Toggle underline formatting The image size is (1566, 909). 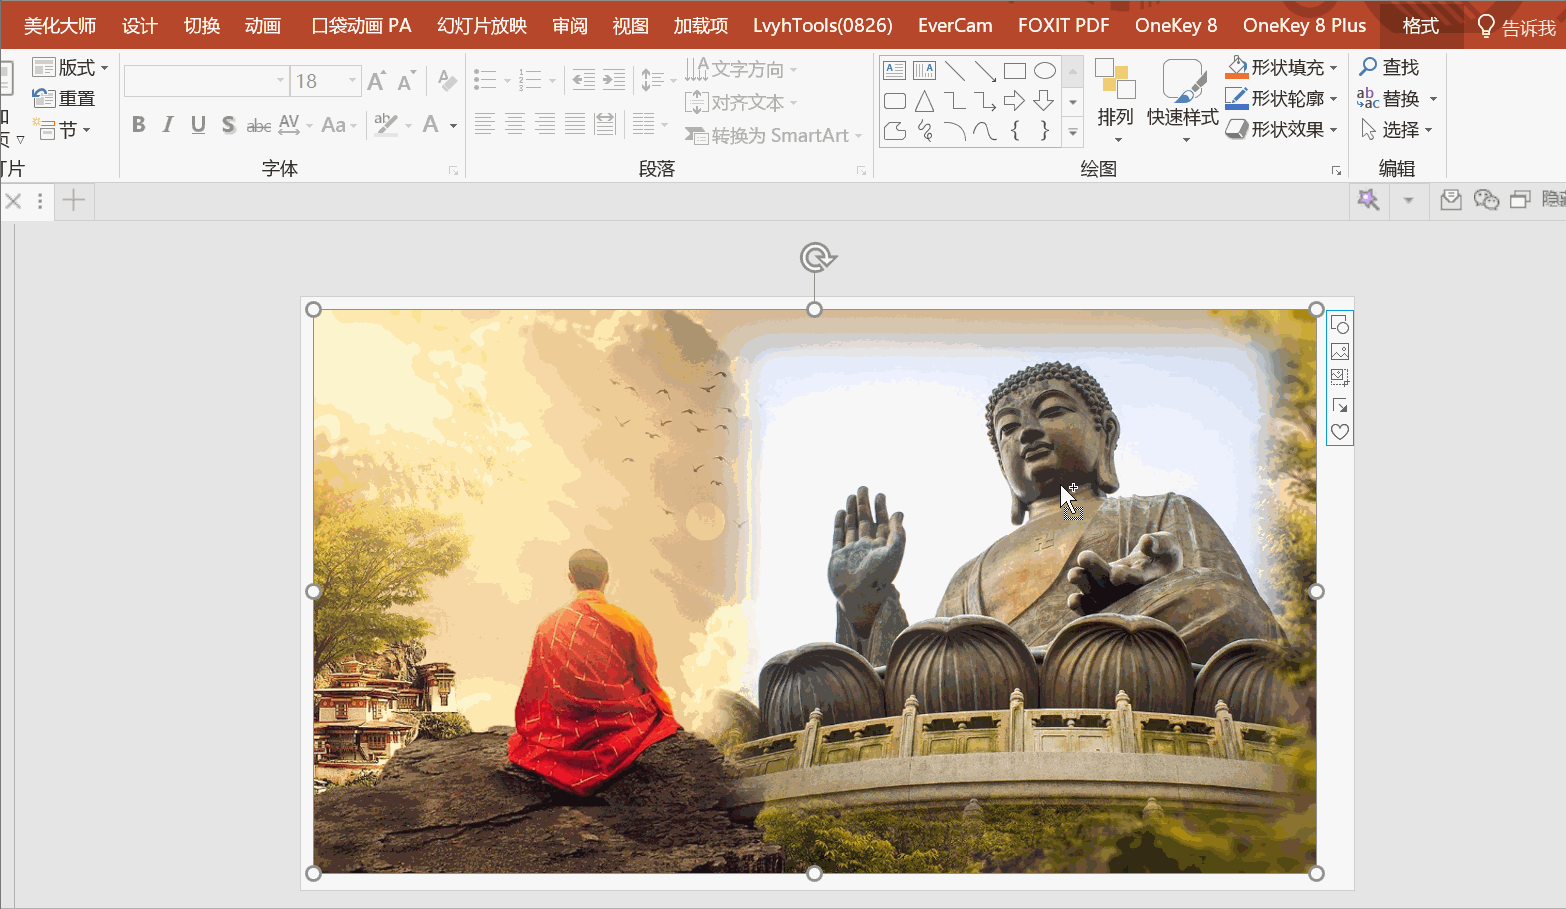pos(198,125)
